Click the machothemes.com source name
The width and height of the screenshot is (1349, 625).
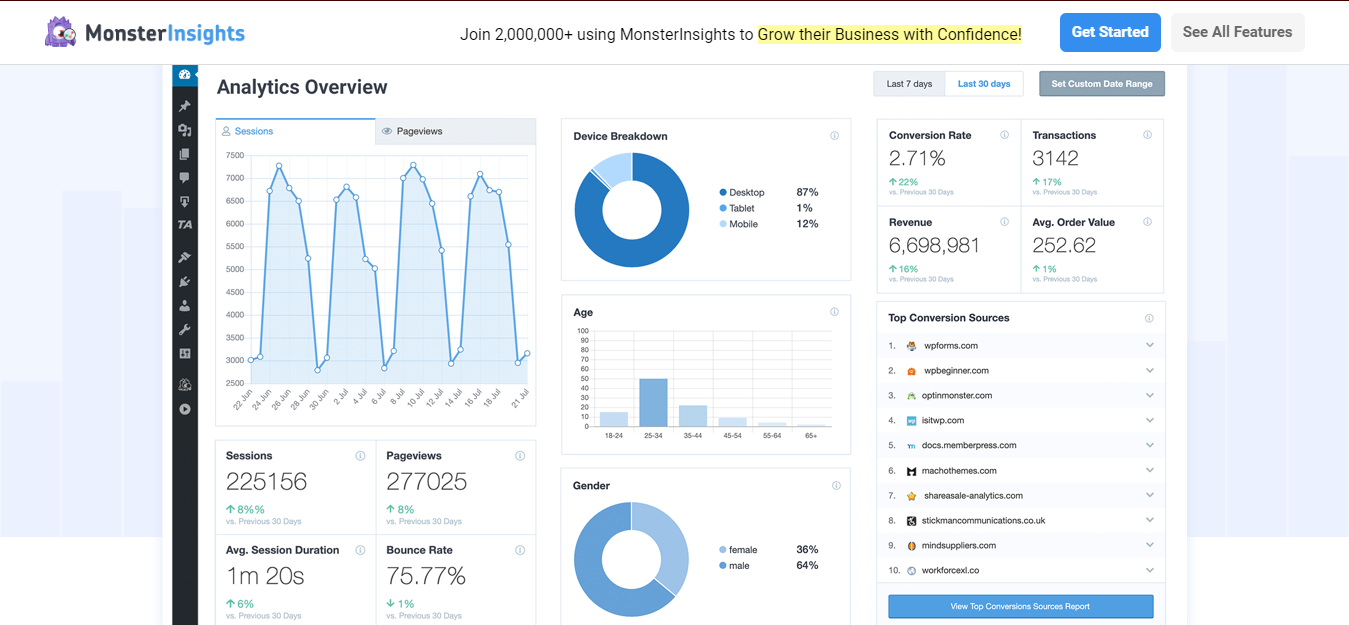pos(960,471)
